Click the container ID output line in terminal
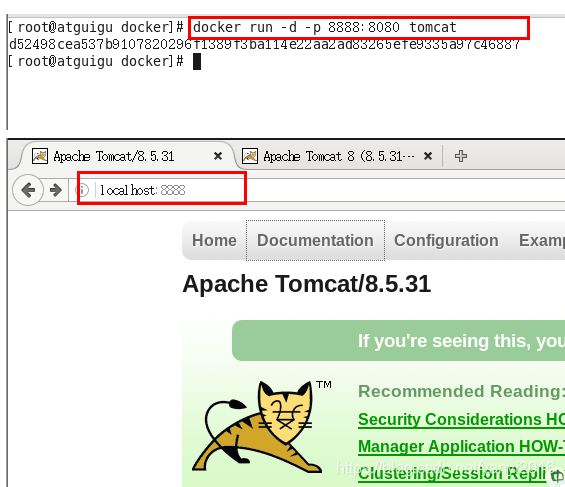The height and width of the screenshot is (487, 565). coord(264,44)
